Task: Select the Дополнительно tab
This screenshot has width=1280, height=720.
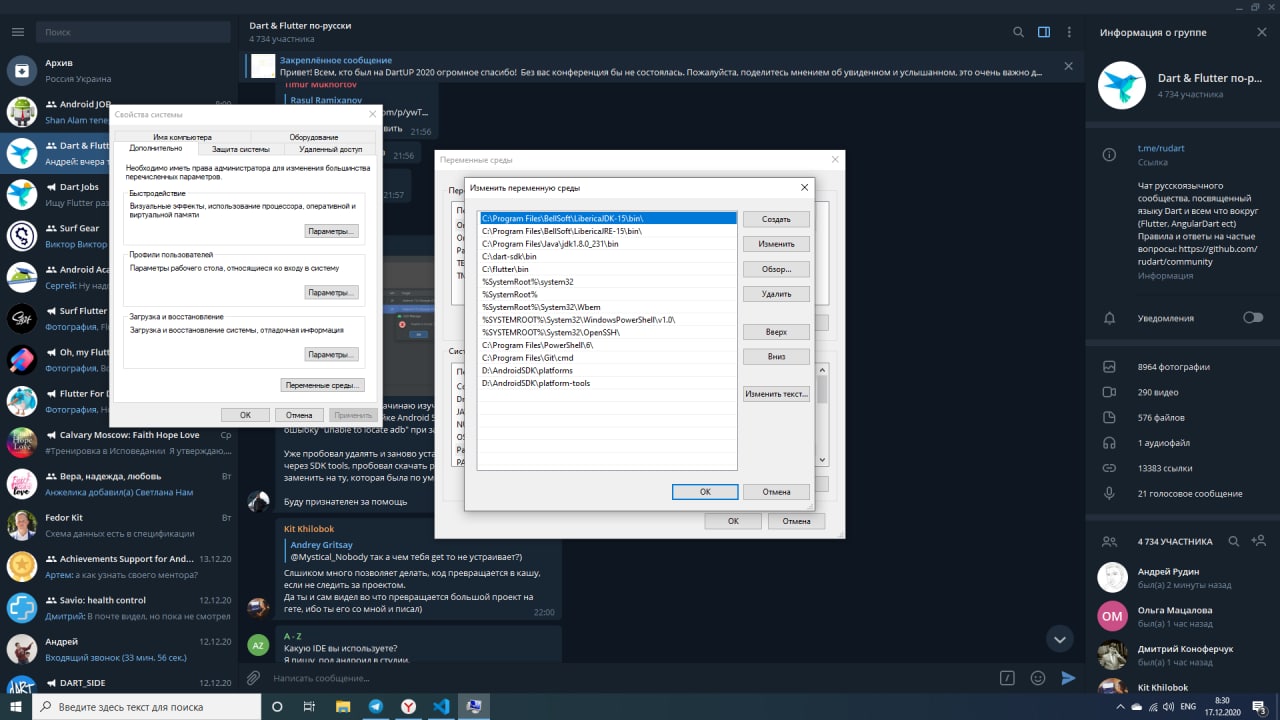Action: (x=155, y=148)
